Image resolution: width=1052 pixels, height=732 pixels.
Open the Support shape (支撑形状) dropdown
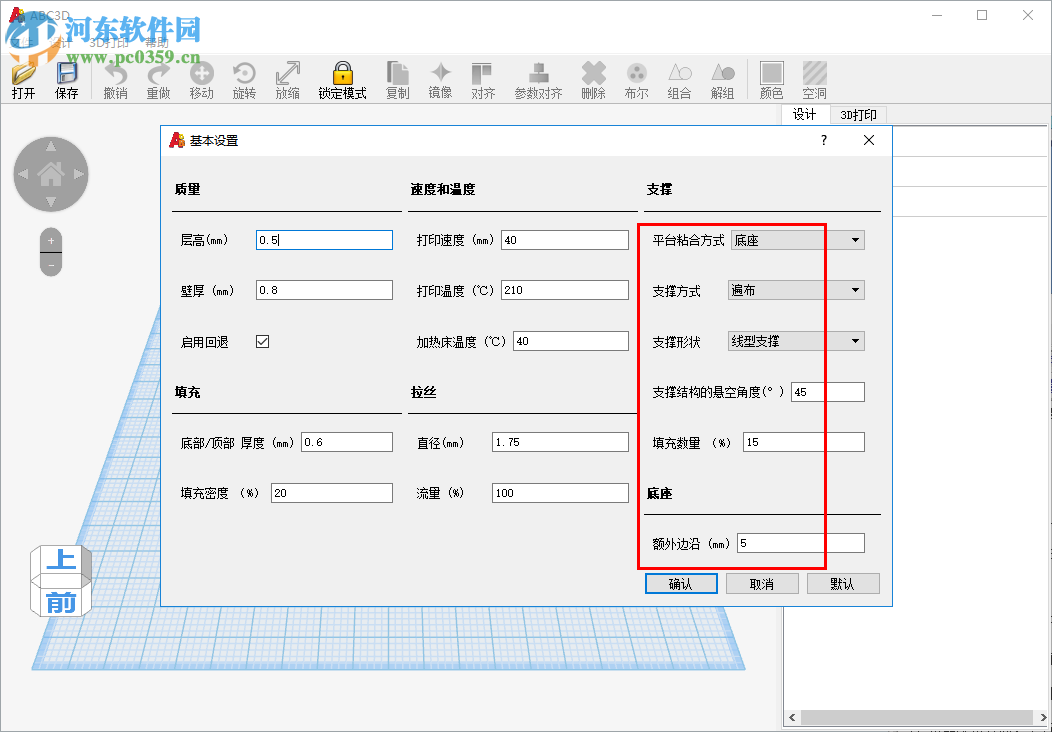tap(796, 341)
